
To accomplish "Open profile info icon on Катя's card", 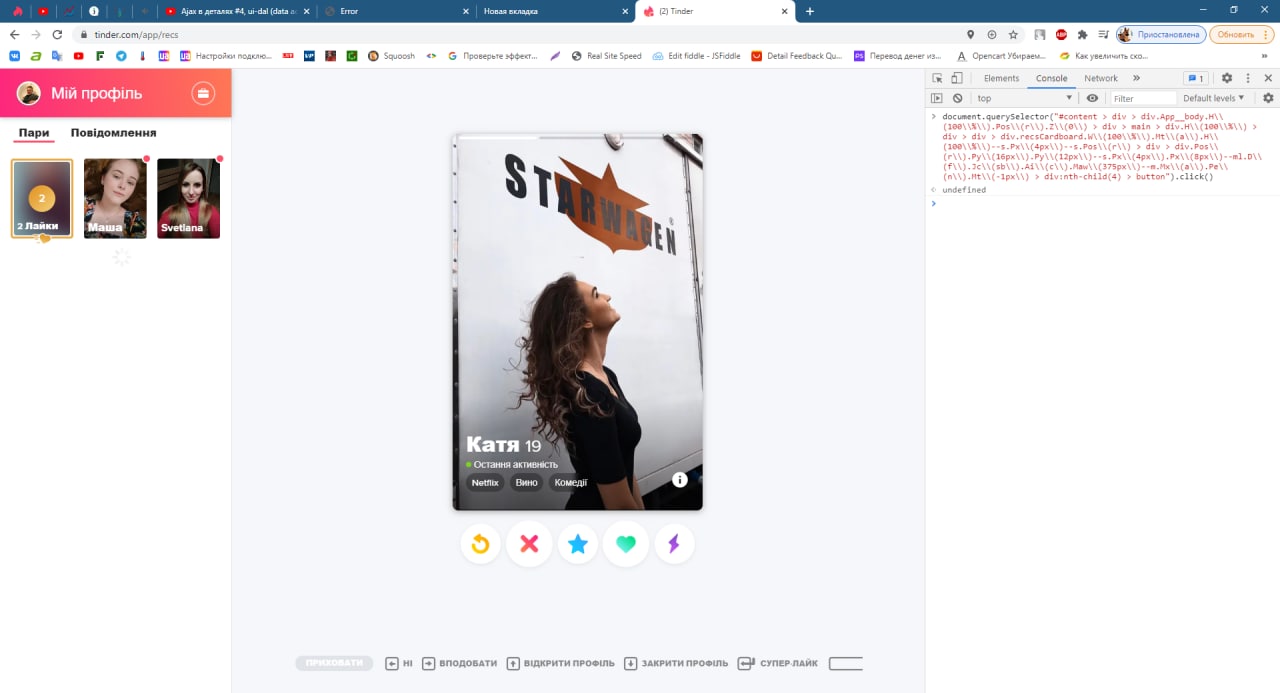I will click(680, 479).
